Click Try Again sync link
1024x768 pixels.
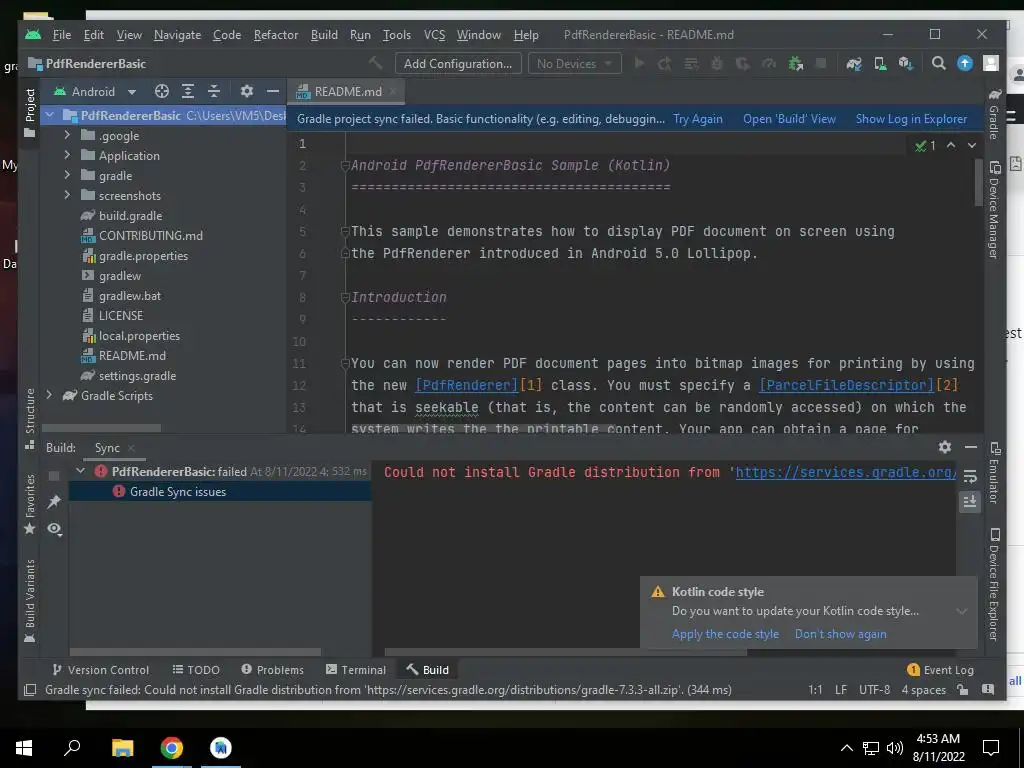pos(697,119)
